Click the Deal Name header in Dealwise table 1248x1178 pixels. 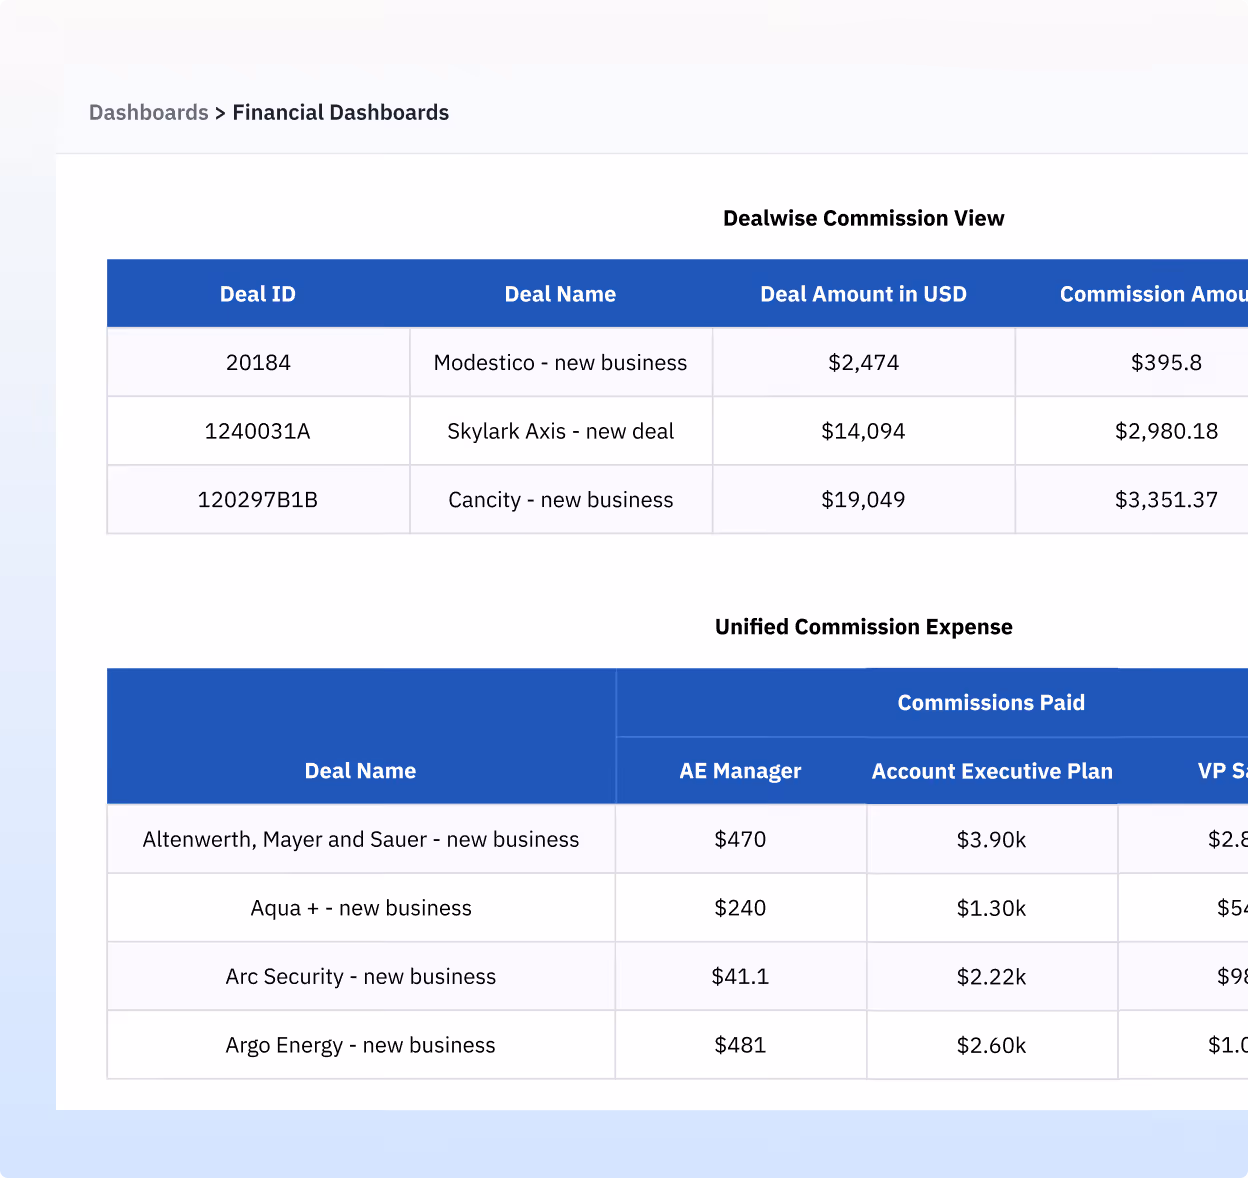pos(560,294)
